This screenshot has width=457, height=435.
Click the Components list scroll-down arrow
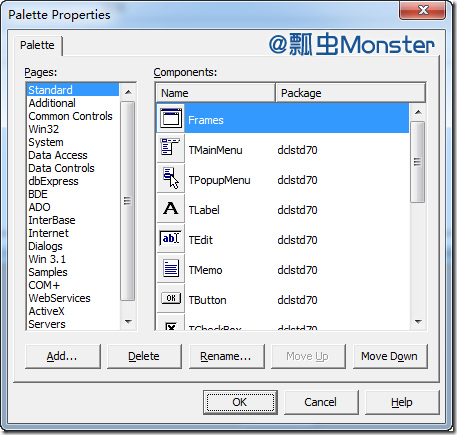pos(418,322)
